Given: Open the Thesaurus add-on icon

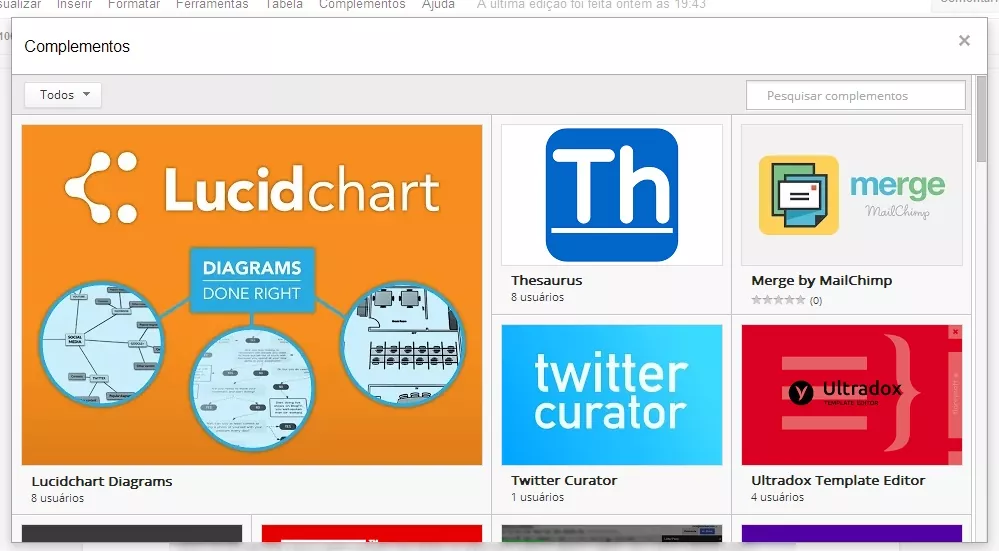Looking at the screenshot, I should [612, 195].
